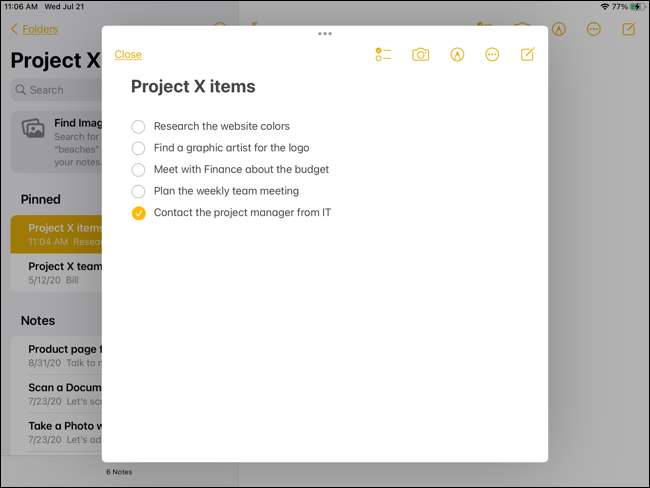Close the Project X items note popup

[x=128, y=54]
